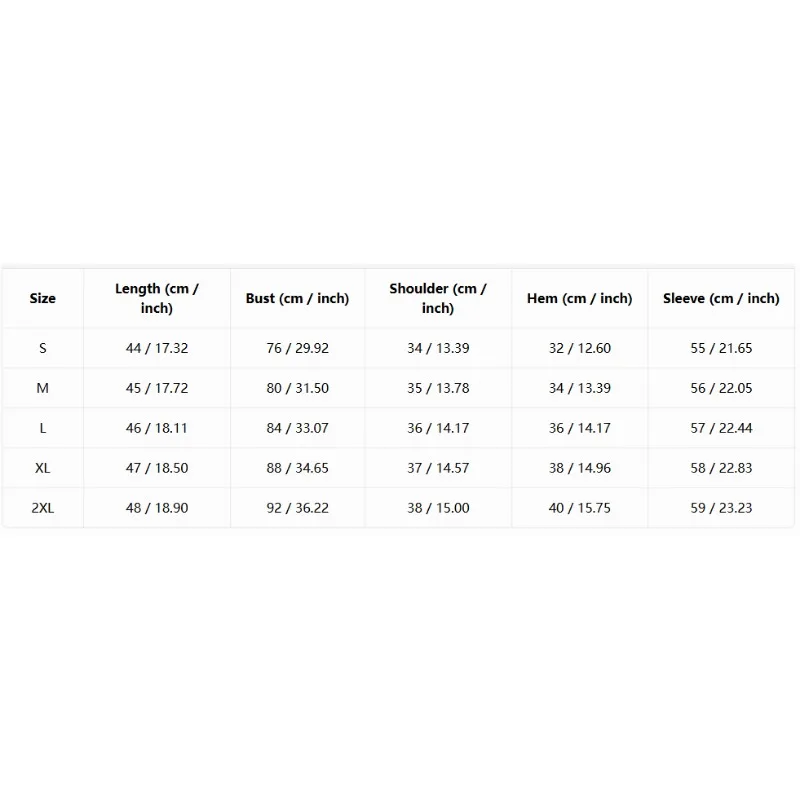Select the Length (cm / inch) header
This screenshot has height=800, width=800.
pyautogui.click(x=157, y=298)
